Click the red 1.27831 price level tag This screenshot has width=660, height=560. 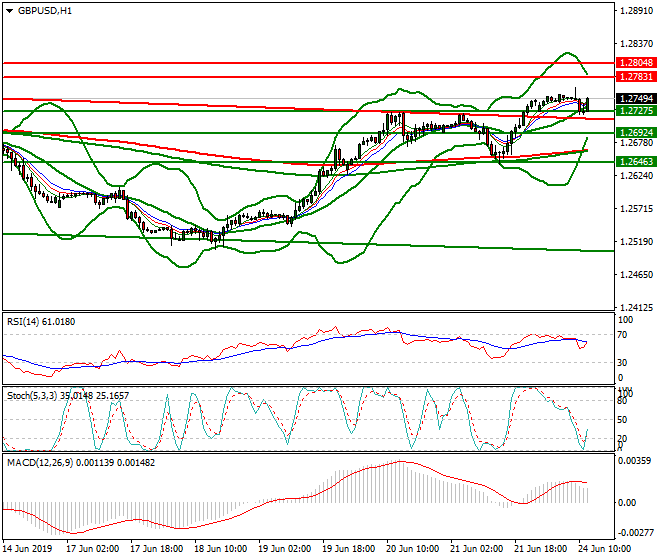click(x=635, y=77)
